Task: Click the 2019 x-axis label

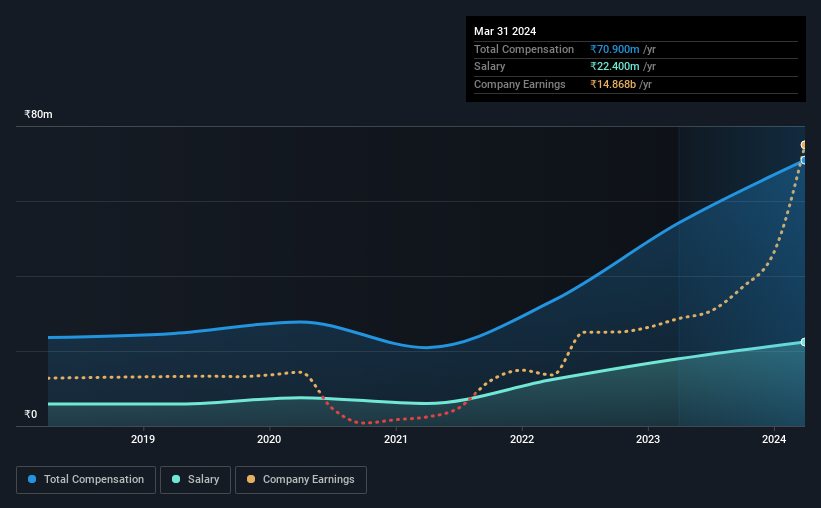Action: (143, 439)
